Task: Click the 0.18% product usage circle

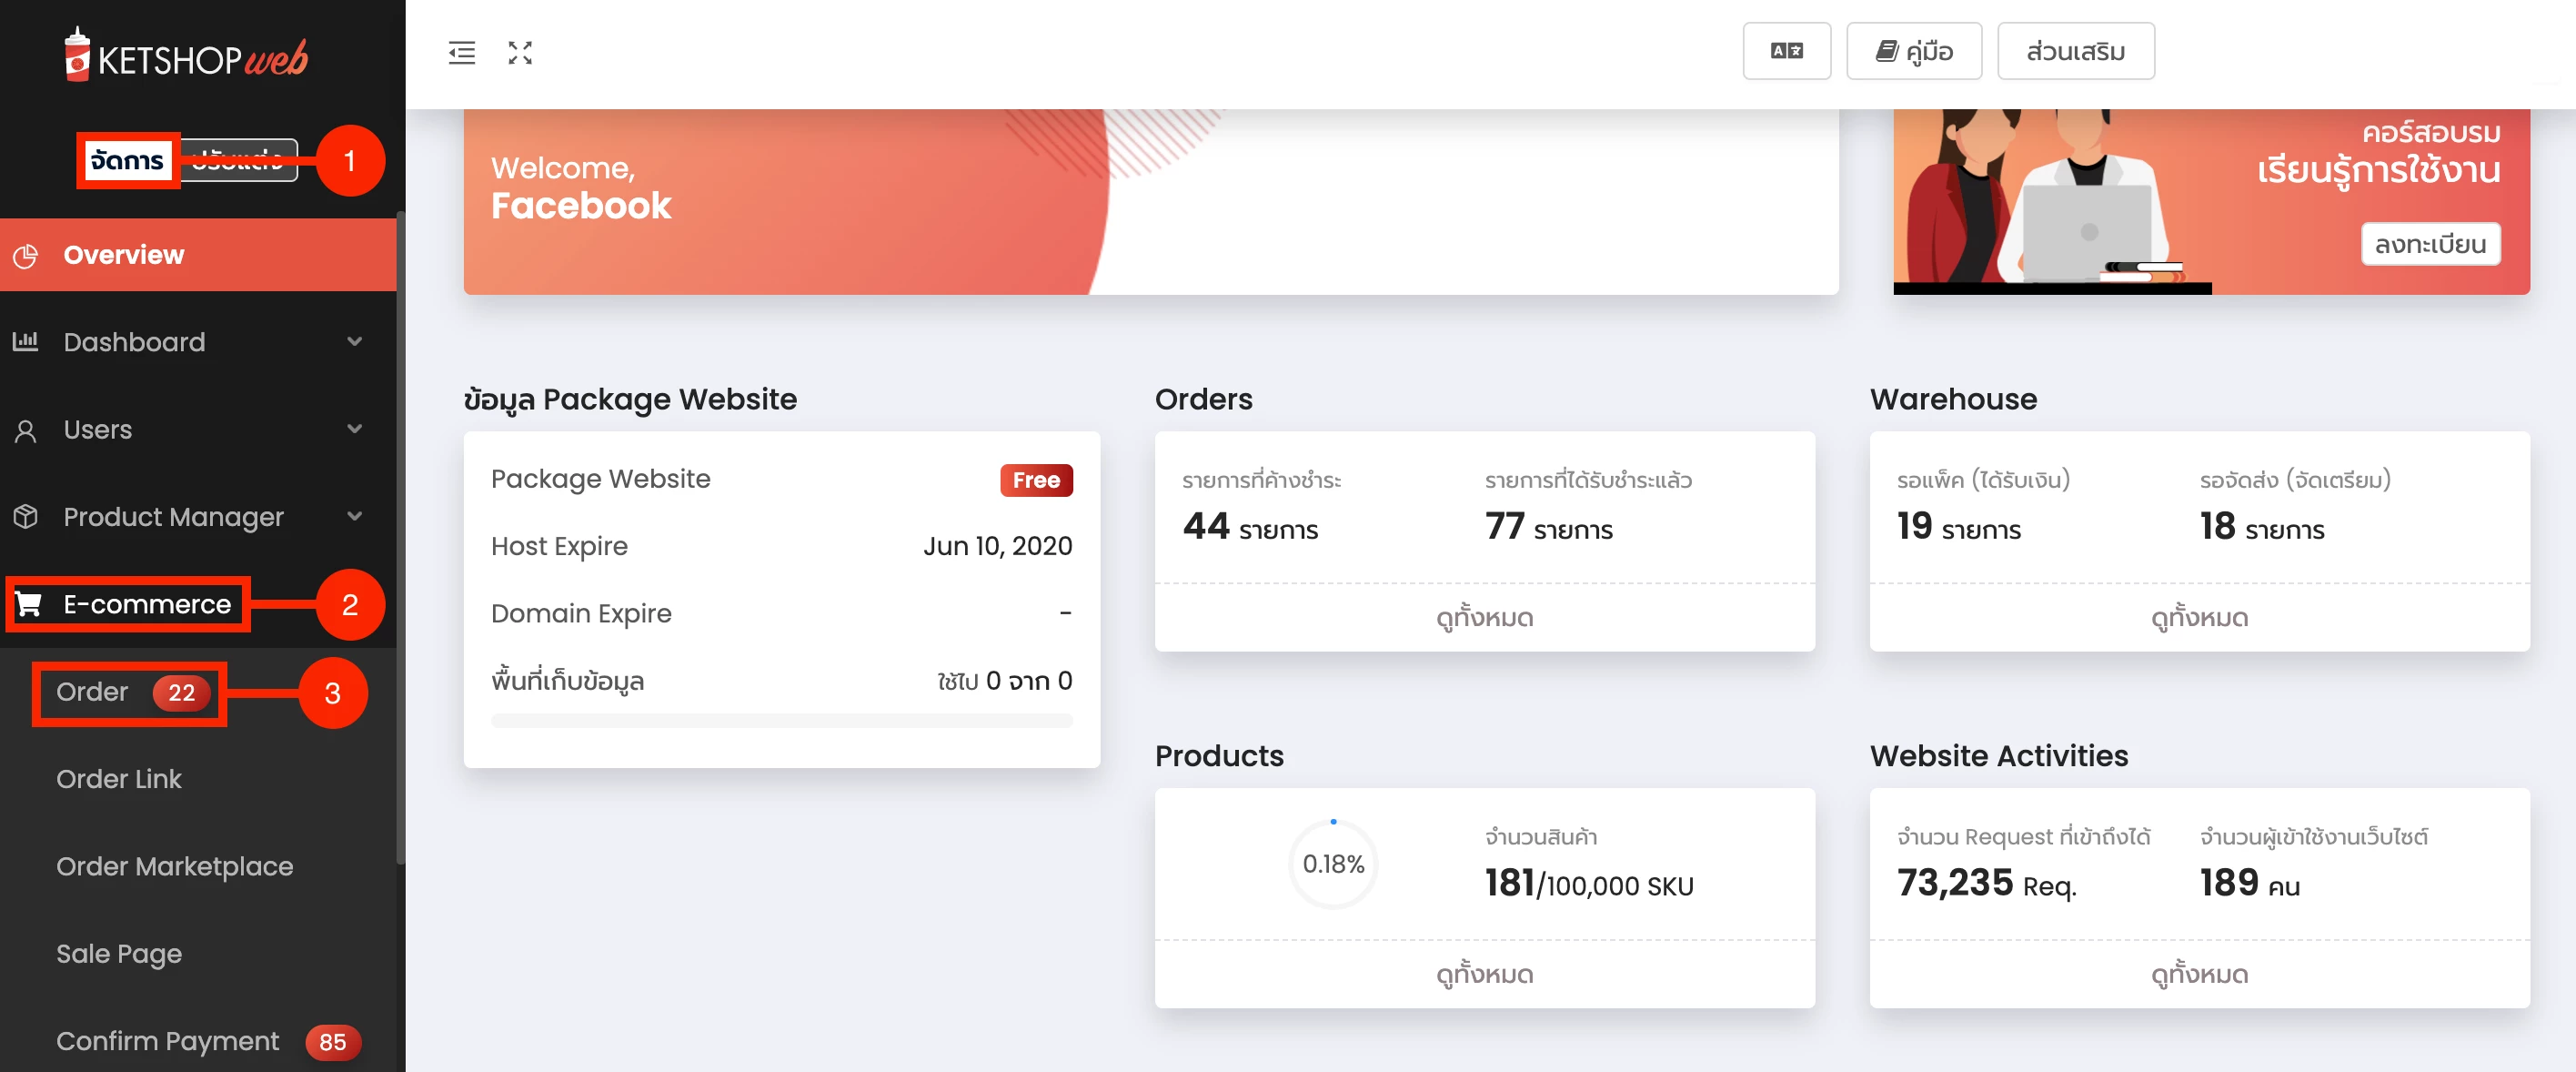Action: click(1333, 864)
